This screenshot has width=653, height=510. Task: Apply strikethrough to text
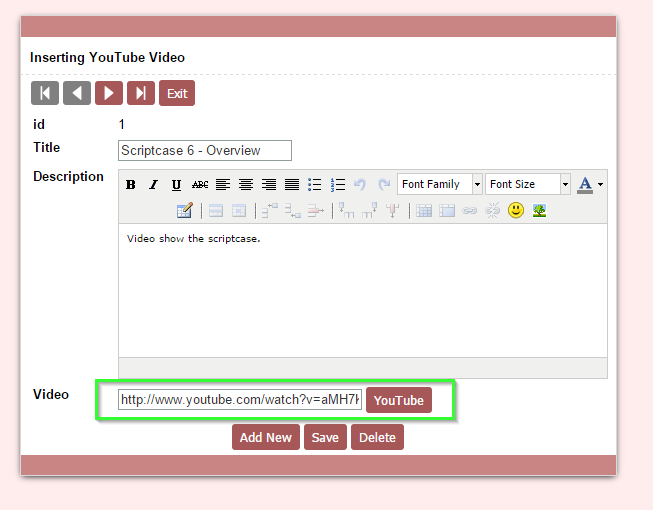point(200,185)
